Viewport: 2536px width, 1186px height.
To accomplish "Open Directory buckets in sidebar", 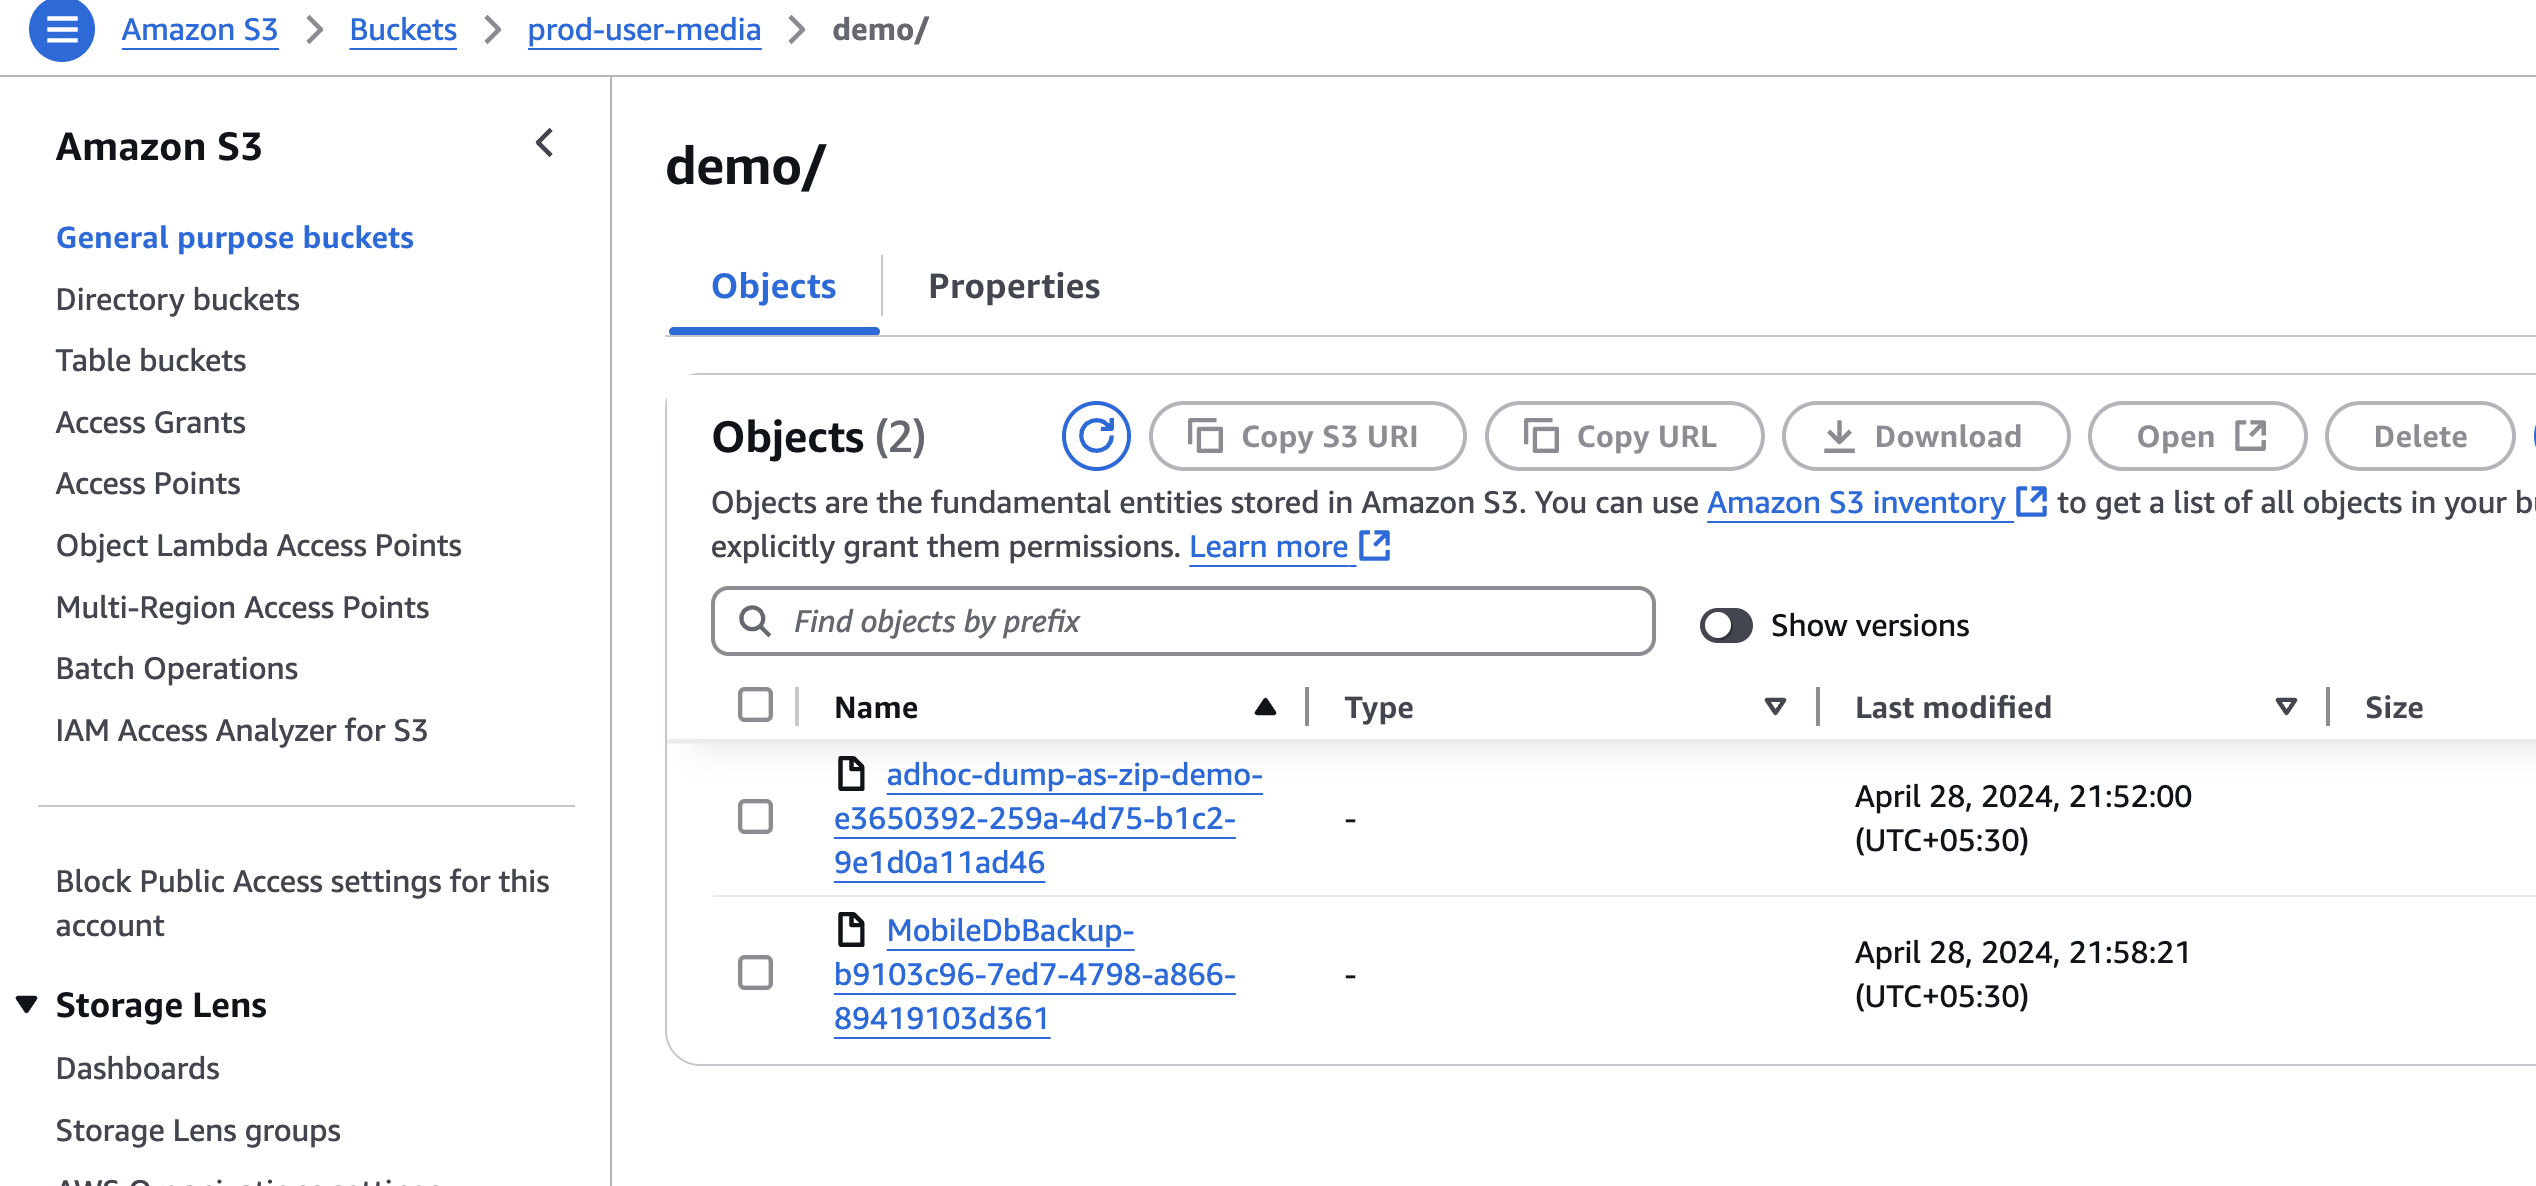I will coord(177,299).
